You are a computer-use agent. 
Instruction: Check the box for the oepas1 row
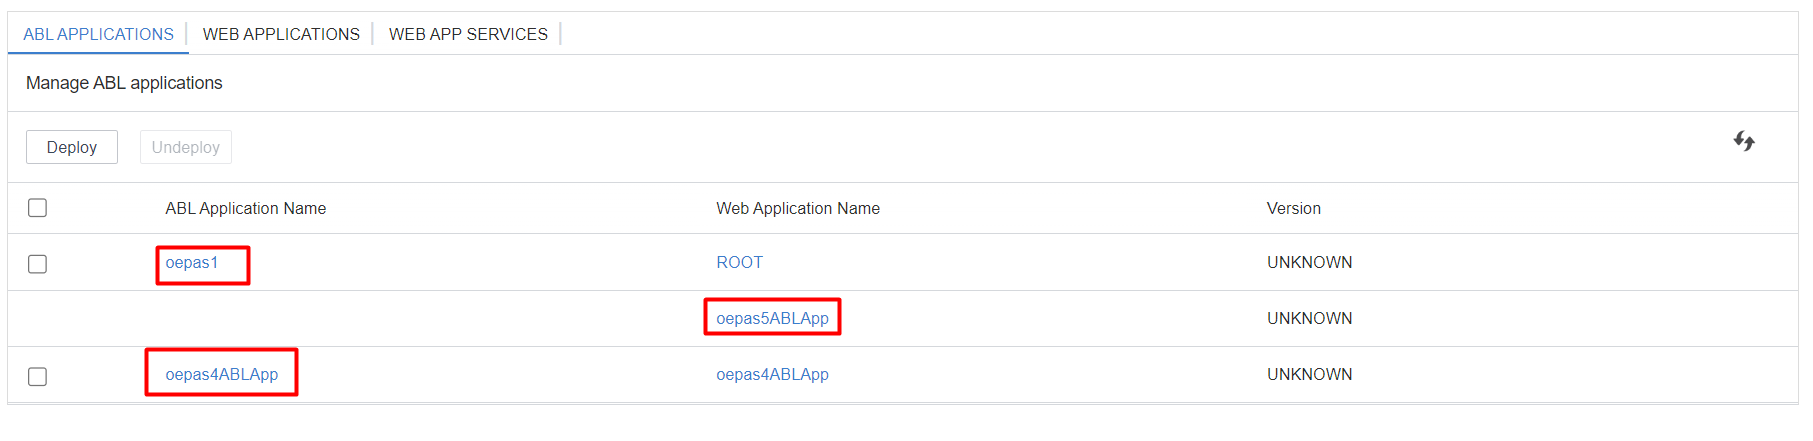(38, 264)
